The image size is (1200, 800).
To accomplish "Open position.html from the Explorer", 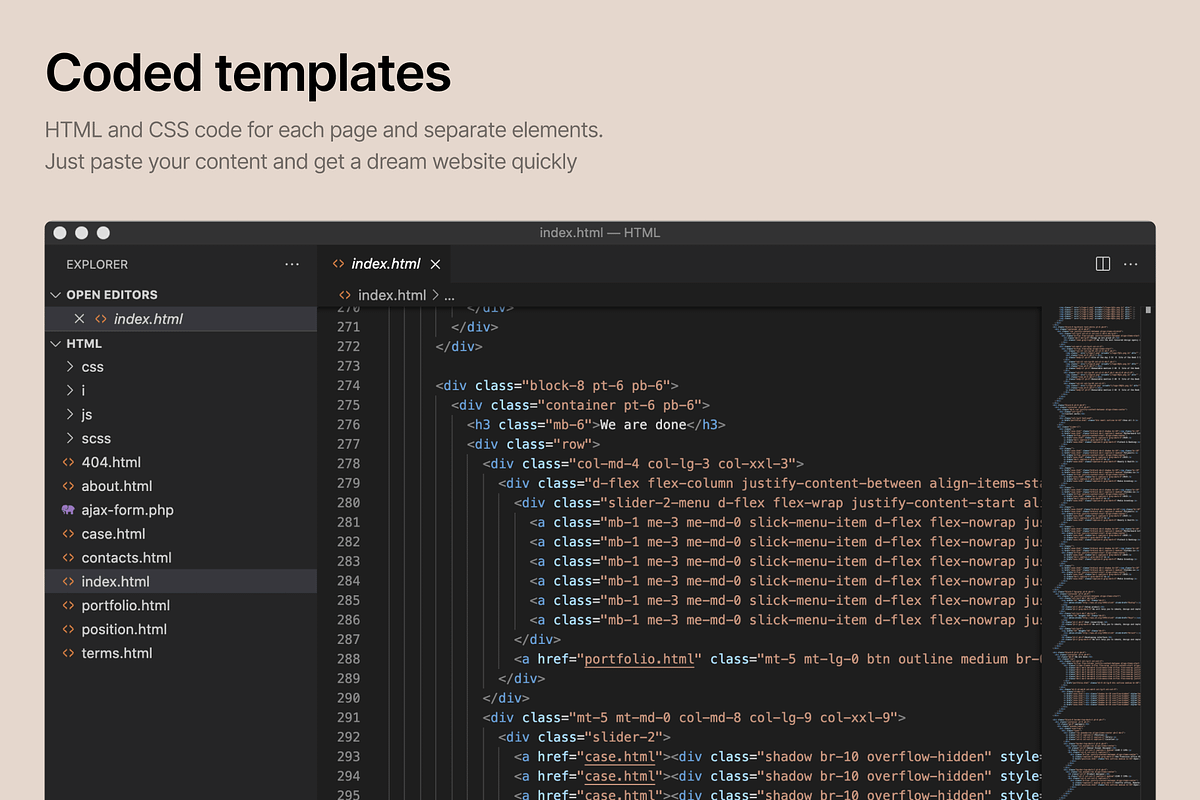I will tap(124, 629).
